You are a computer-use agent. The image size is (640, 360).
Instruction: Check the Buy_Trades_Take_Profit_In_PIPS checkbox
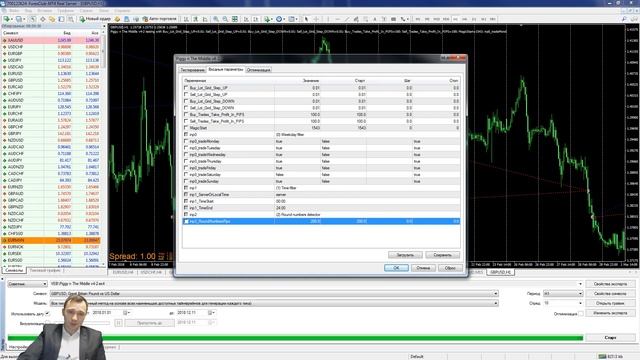coord(186,114)
